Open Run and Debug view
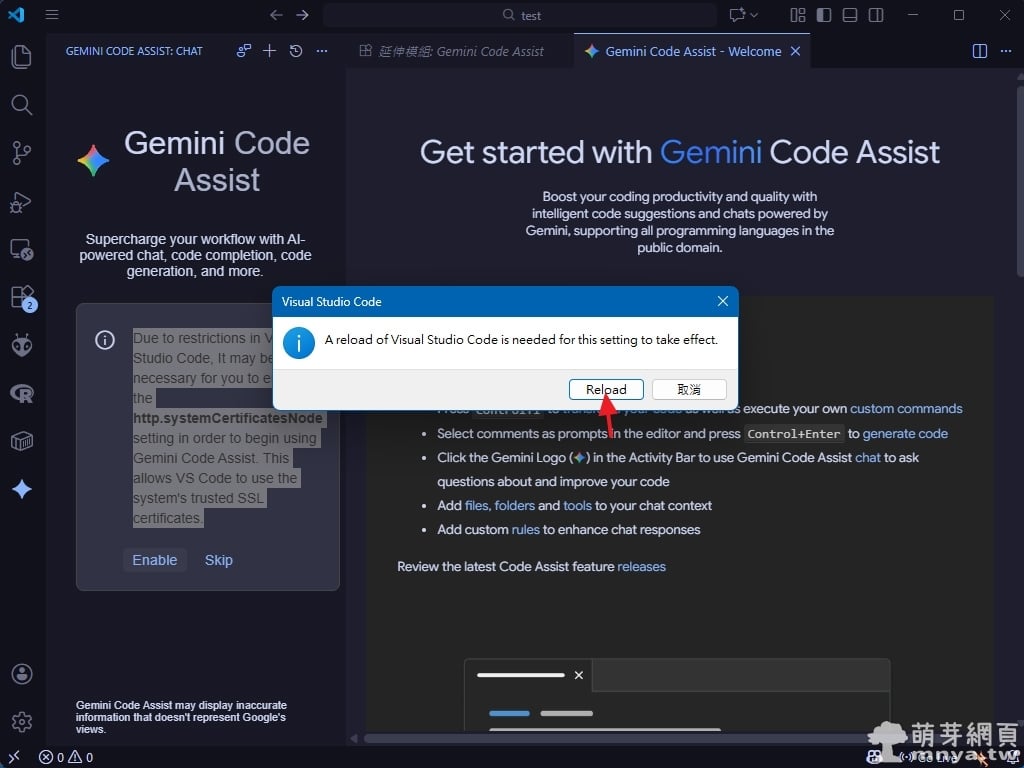1024x768 pixels. [x=21, y=201]
